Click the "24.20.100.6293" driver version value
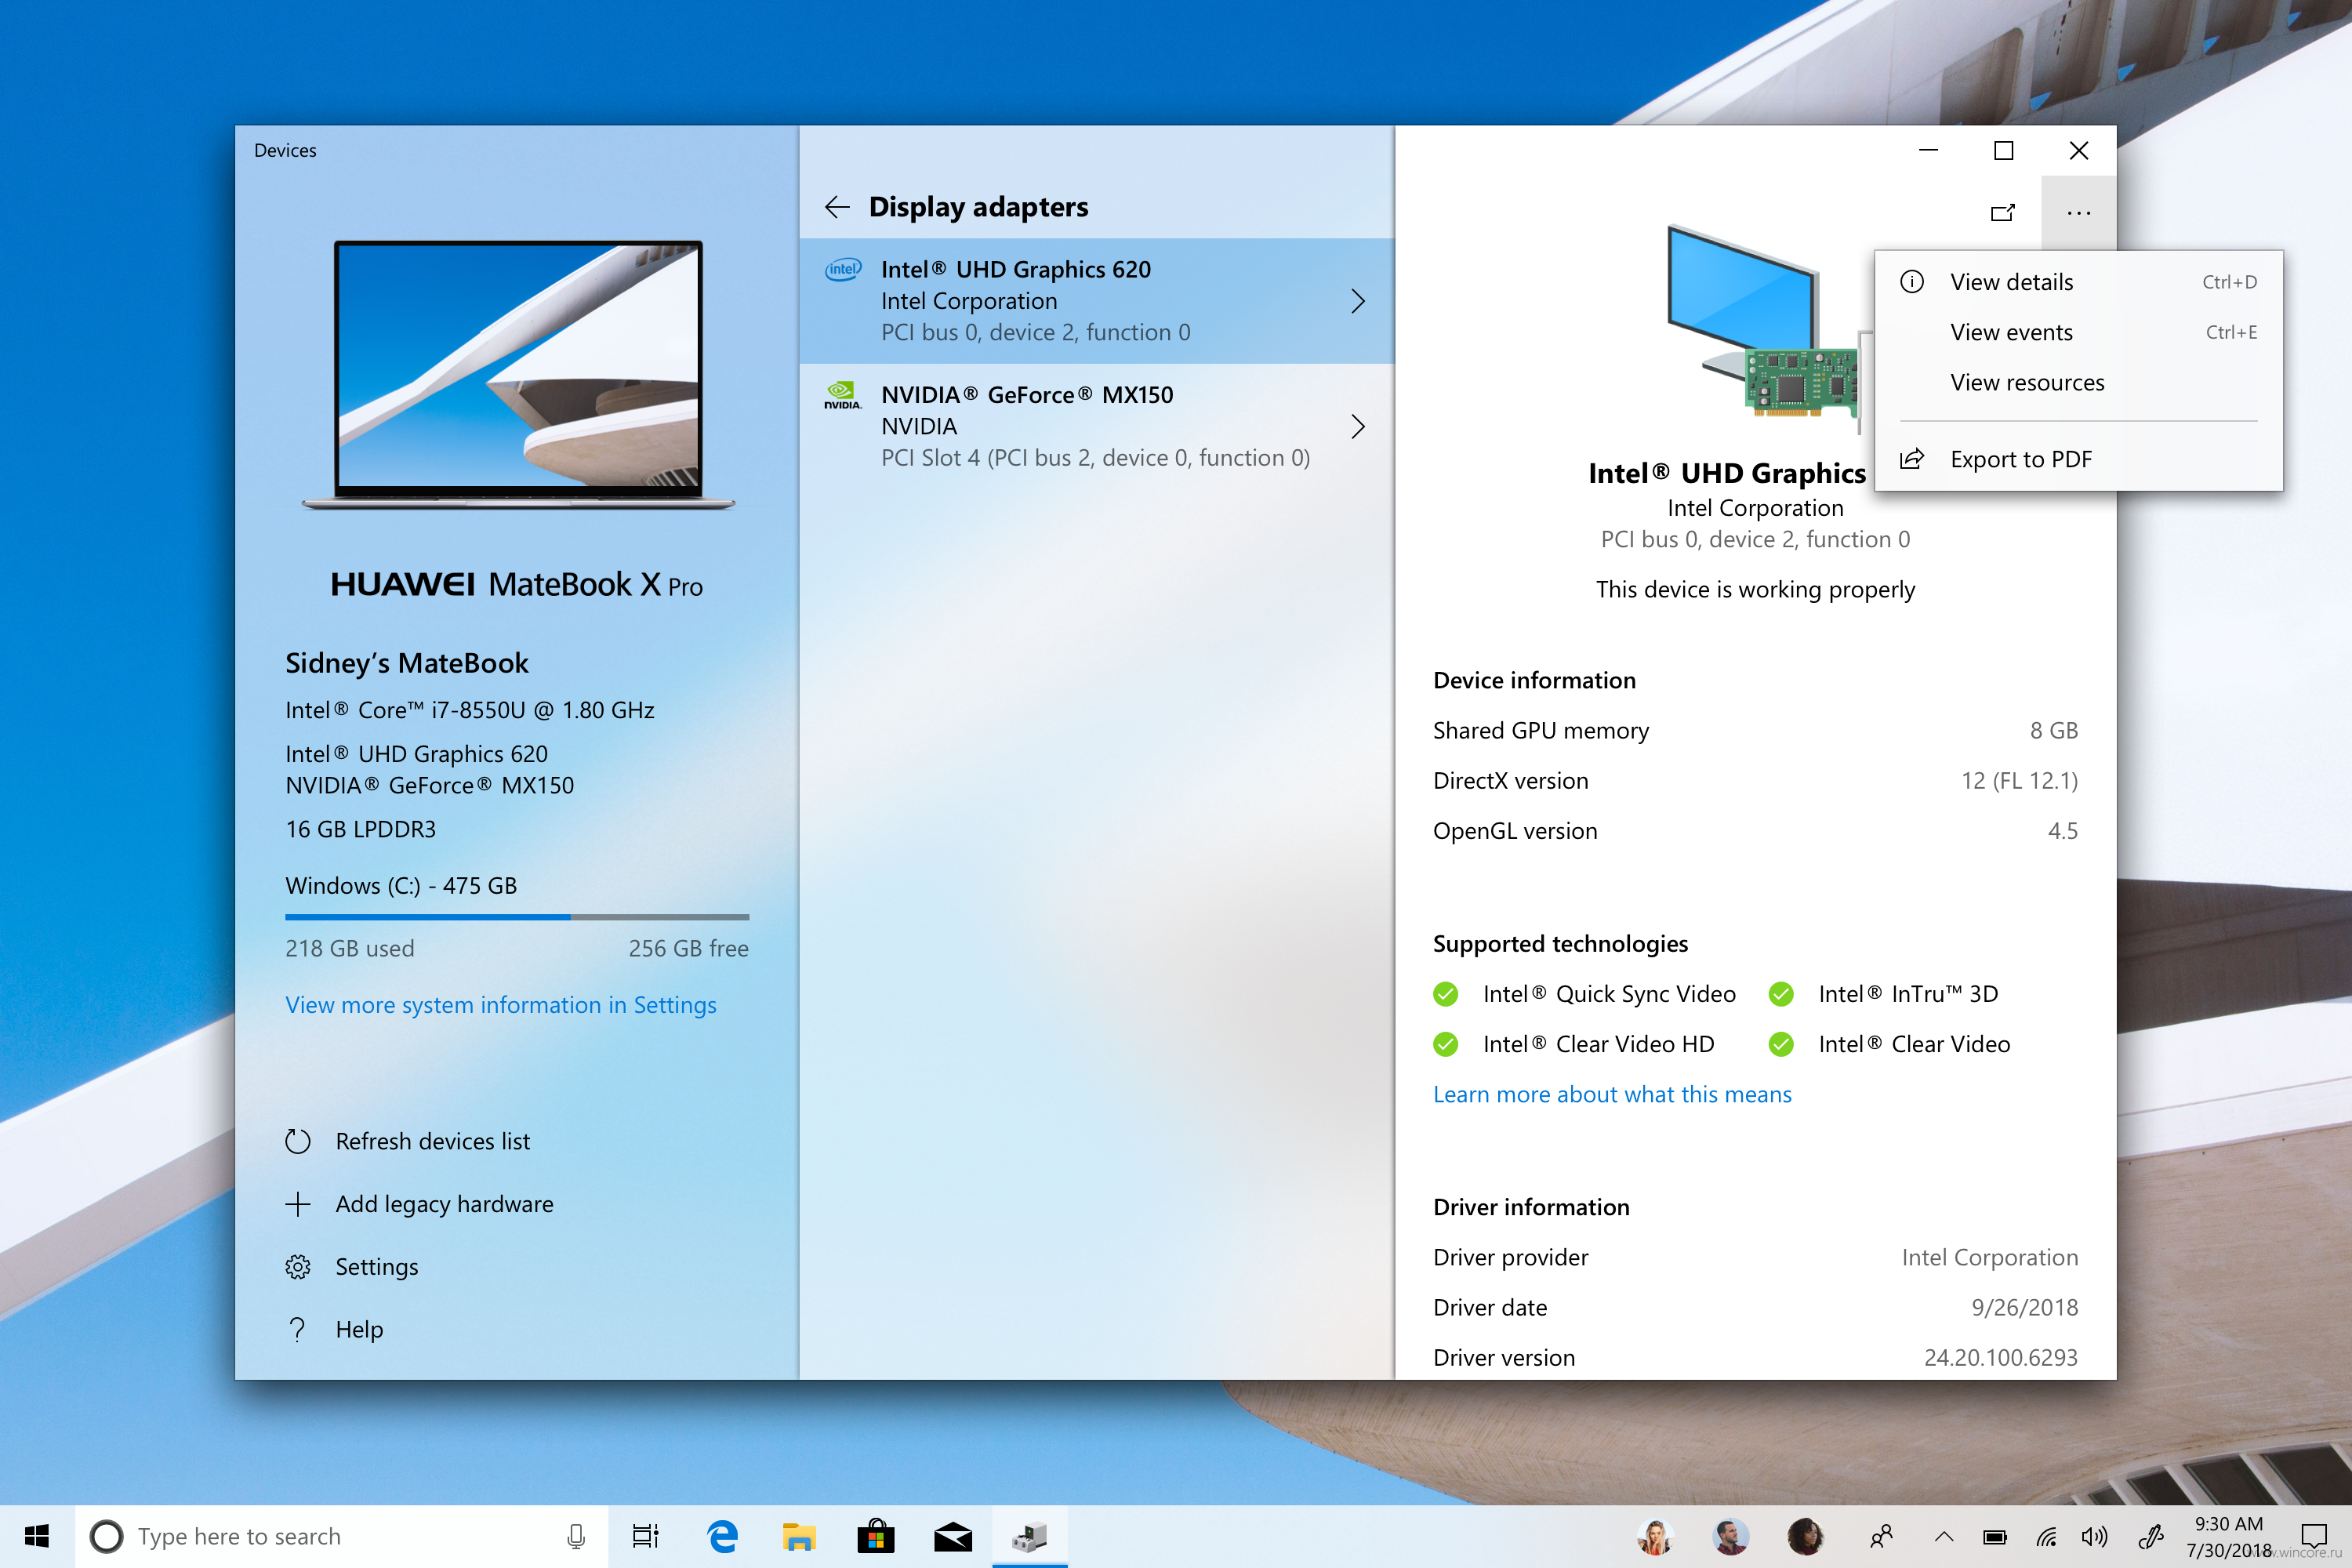 2000,1357
